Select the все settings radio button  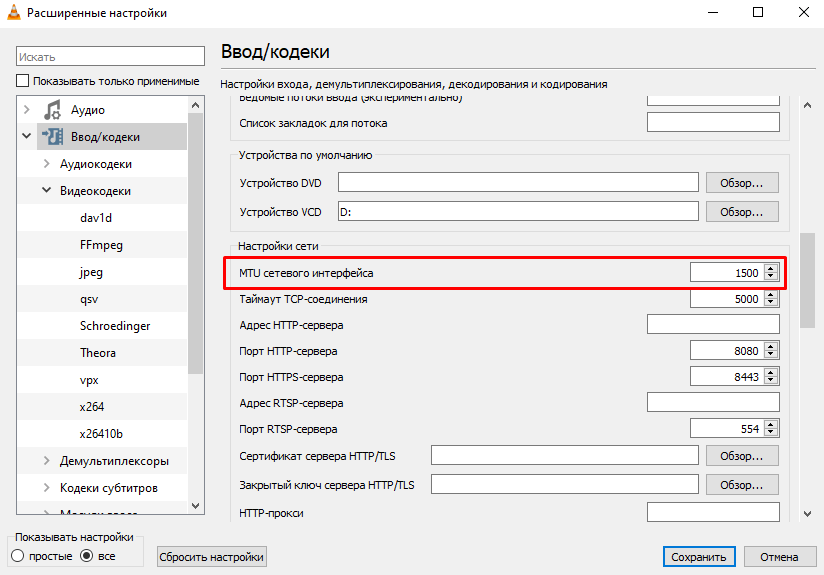click(86, 556)
